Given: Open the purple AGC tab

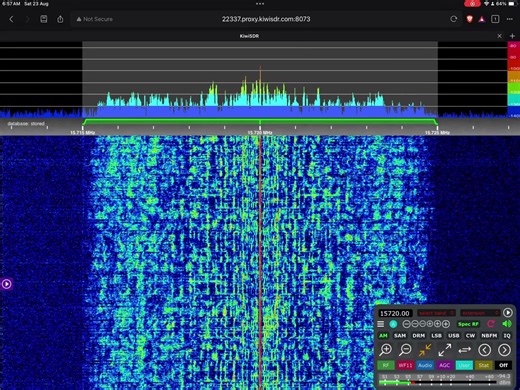Looking at the screenshot, I should [x=445, y=365].
